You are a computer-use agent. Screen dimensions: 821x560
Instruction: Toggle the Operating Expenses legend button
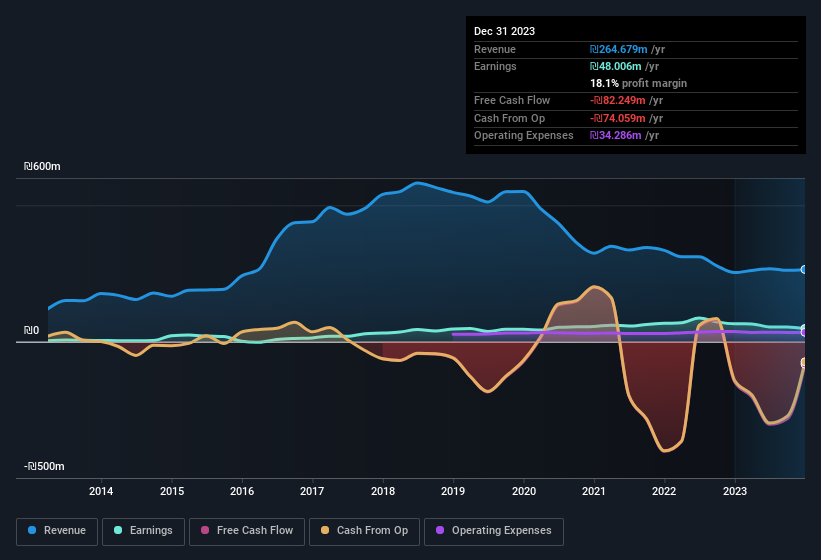click(x=494, y=531)
